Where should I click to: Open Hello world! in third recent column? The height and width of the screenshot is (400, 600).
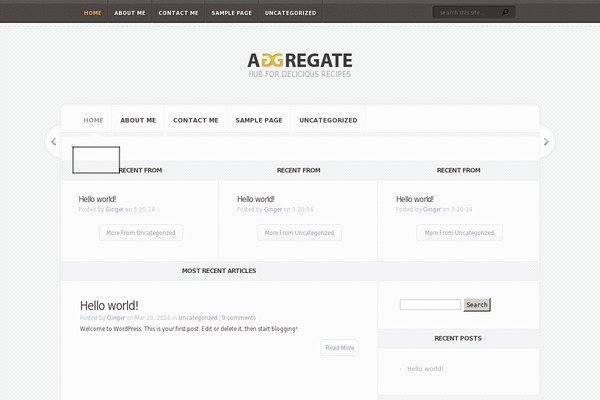point(415,199)
